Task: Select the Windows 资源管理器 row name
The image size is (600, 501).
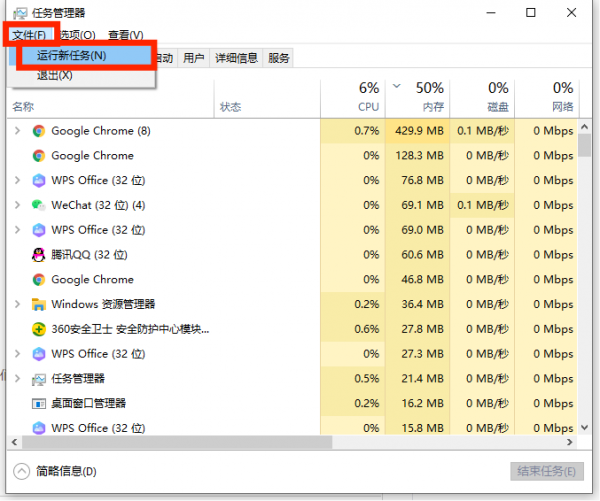Action: click(x=103, y=304)
